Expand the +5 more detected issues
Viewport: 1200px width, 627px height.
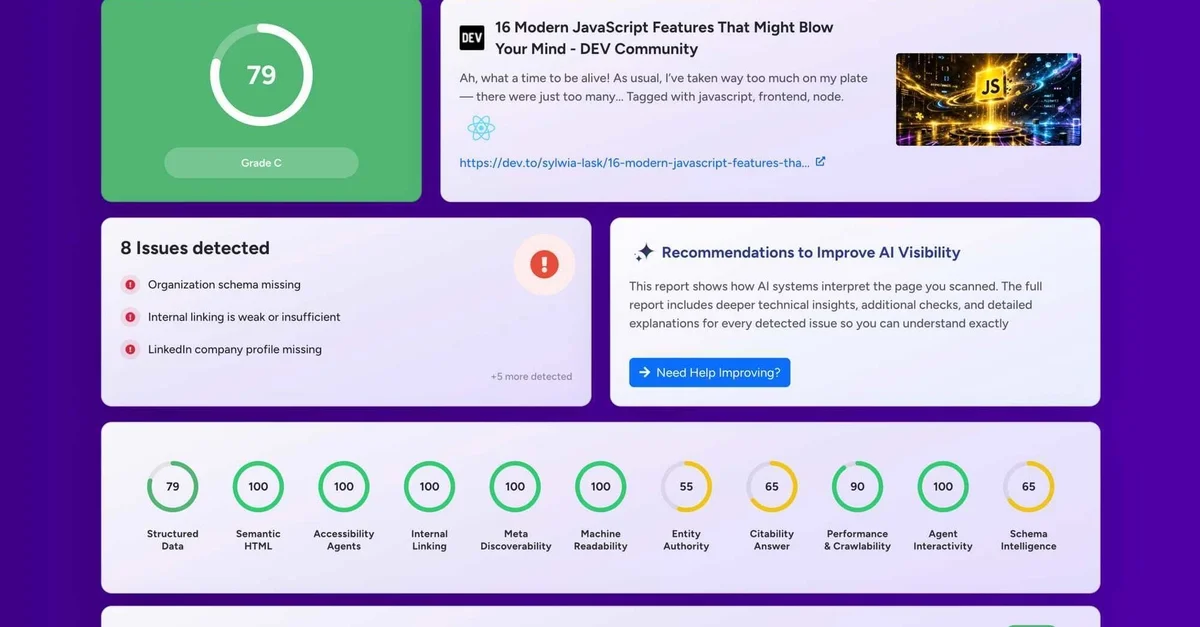click(x=531, y=377)
